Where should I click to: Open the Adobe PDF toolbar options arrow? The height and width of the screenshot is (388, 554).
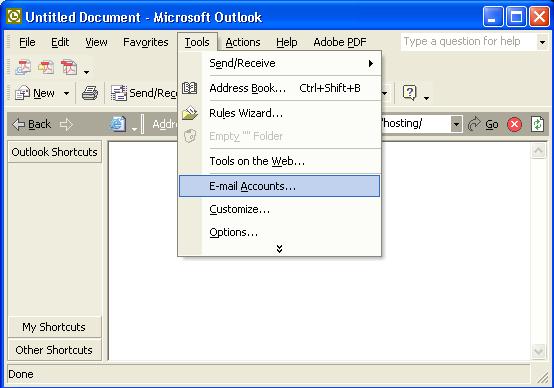(86, 72)
